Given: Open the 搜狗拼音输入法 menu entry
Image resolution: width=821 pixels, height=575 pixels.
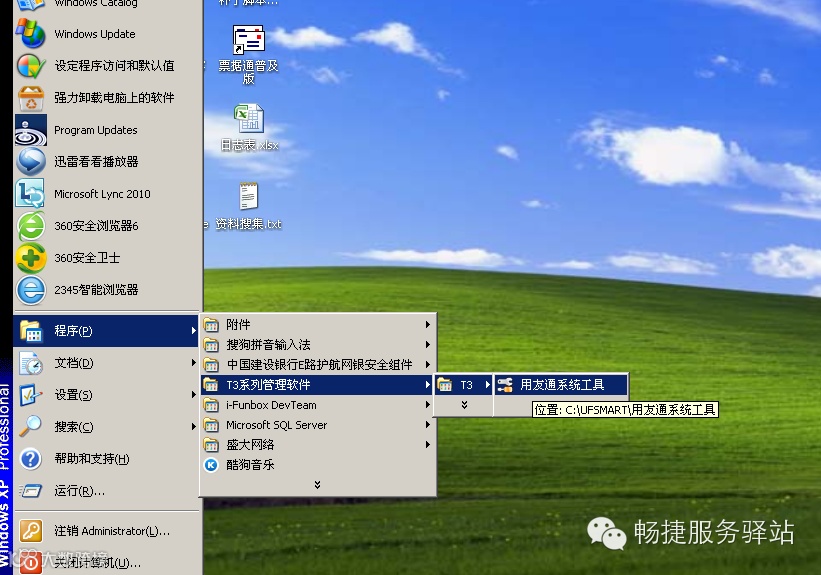Looking at the screenshot, I should [318, 345].
